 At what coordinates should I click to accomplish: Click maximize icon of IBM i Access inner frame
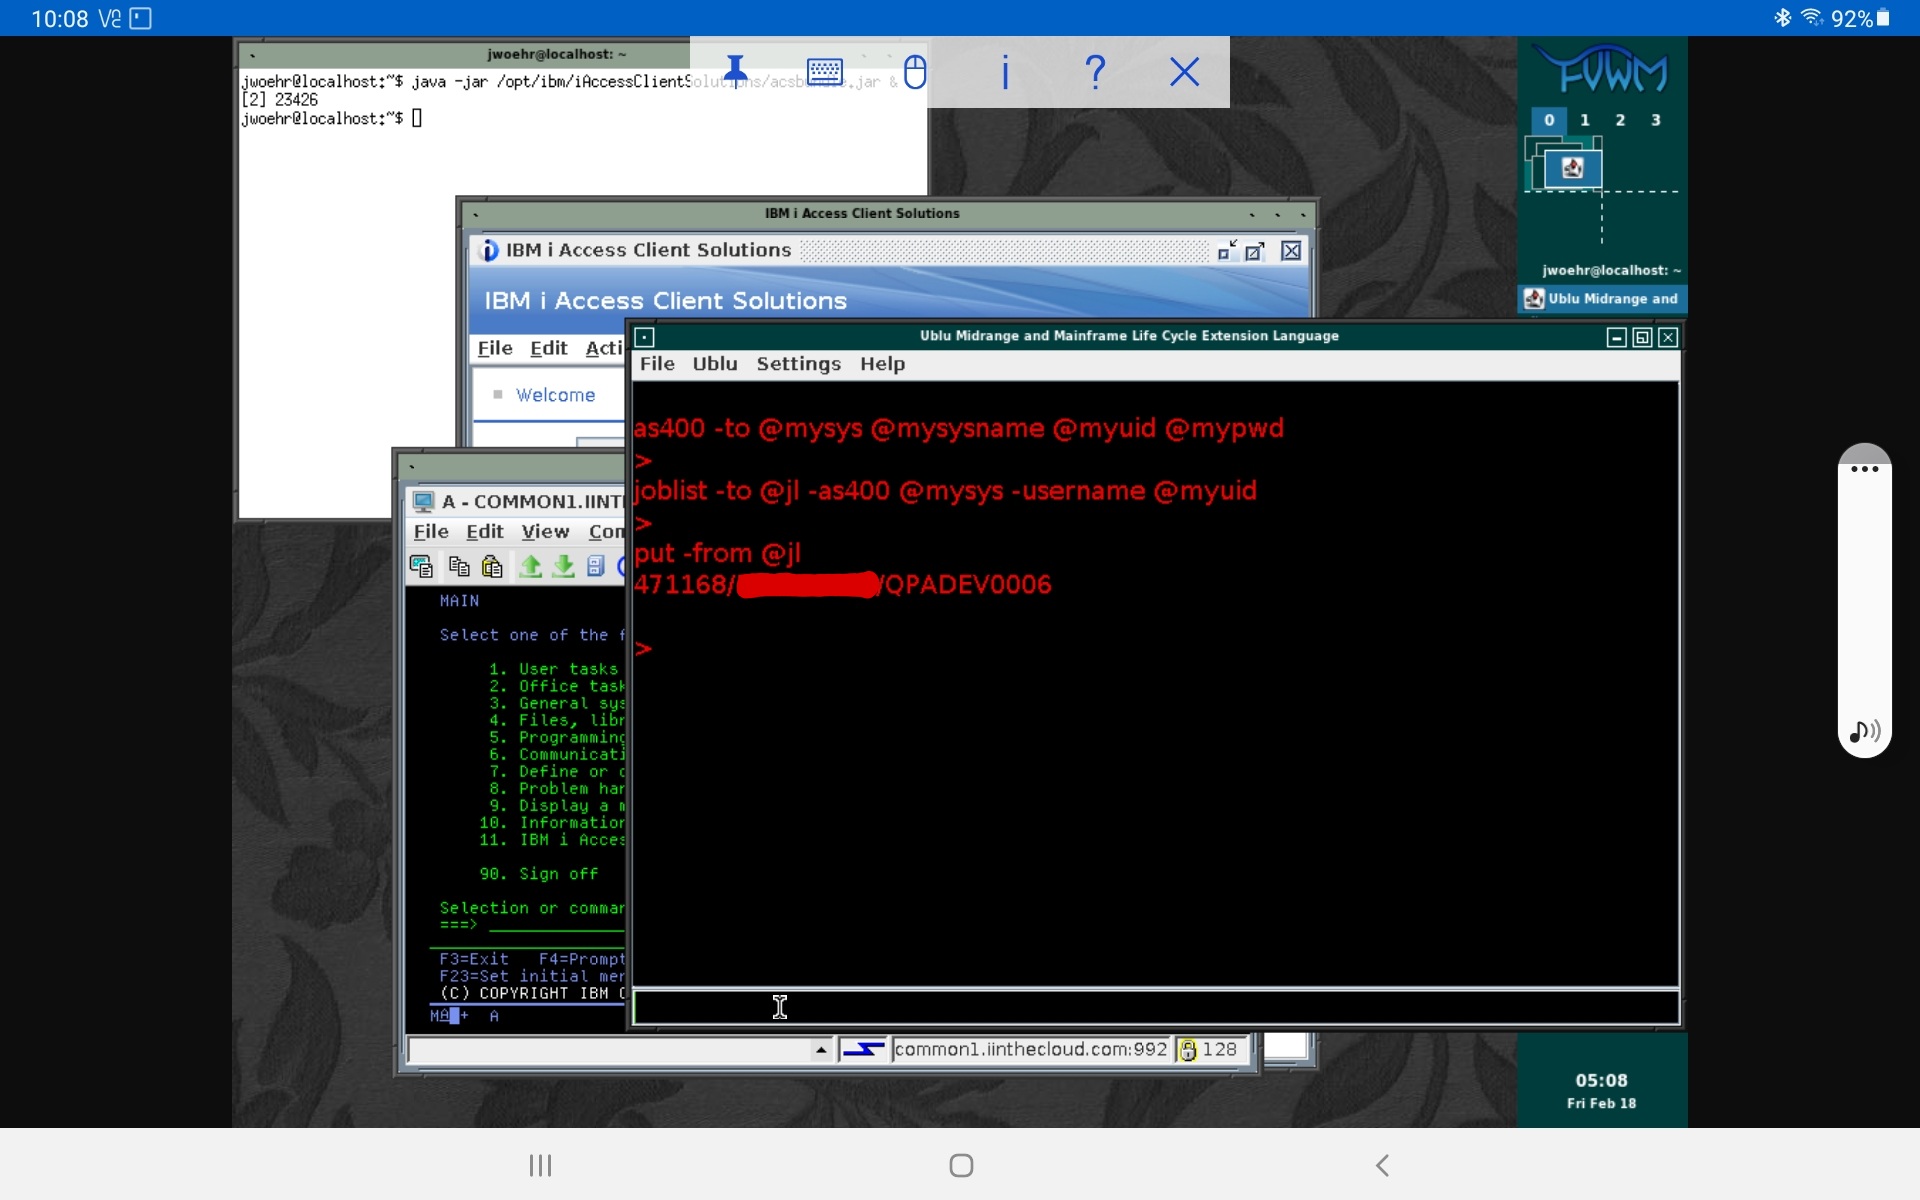(1255, 250)
